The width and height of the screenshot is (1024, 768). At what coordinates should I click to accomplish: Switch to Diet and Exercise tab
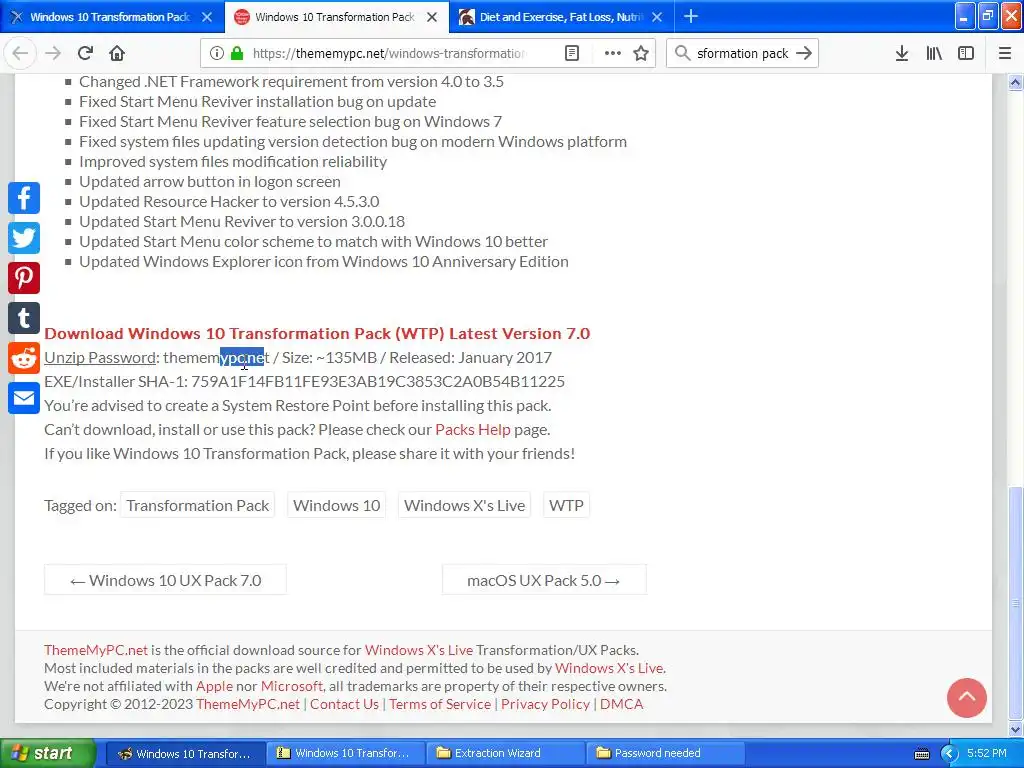[561, 17]
